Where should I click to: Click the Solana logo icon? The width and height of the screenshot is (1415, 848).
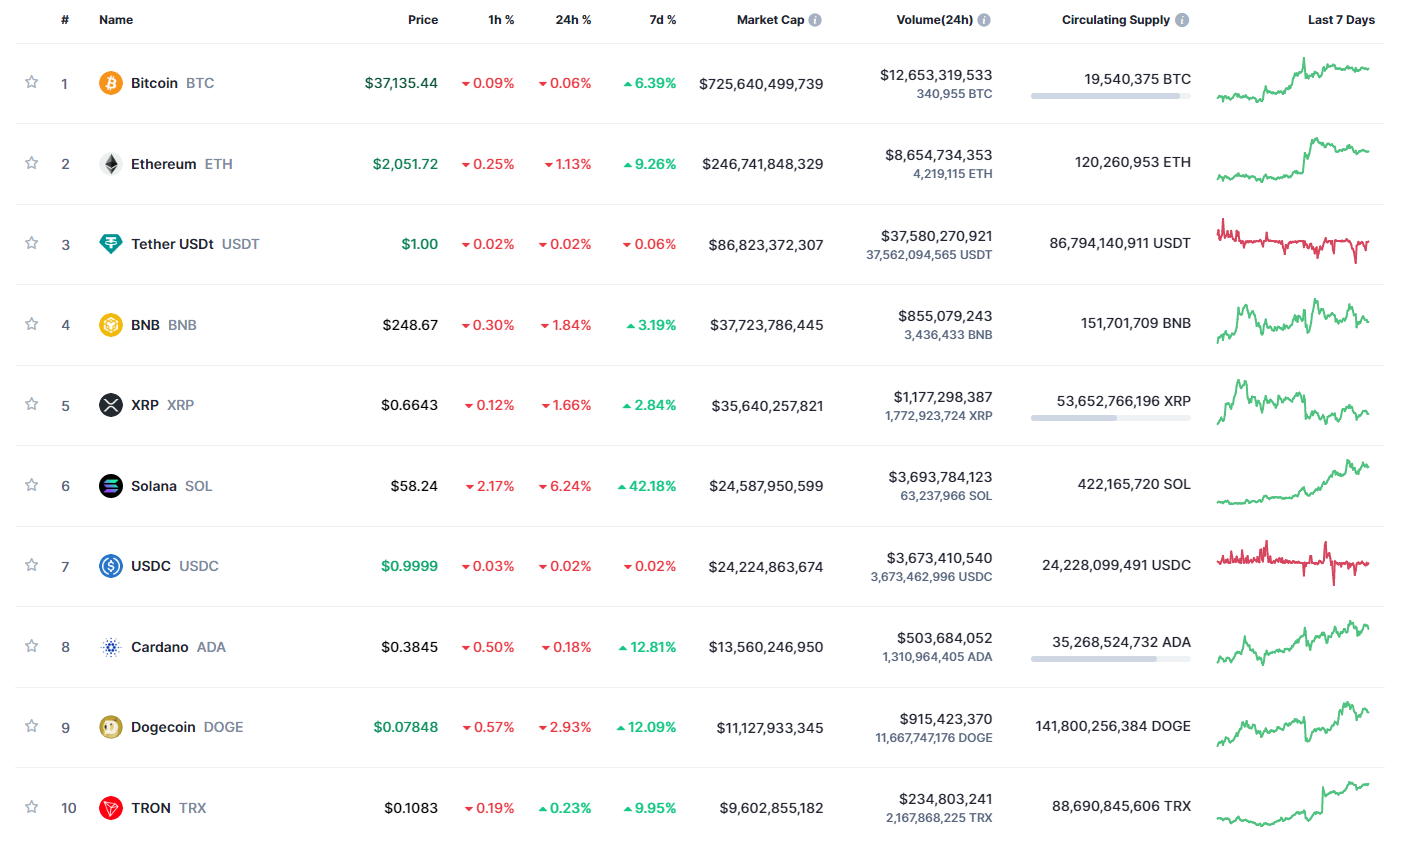(111, 486)
